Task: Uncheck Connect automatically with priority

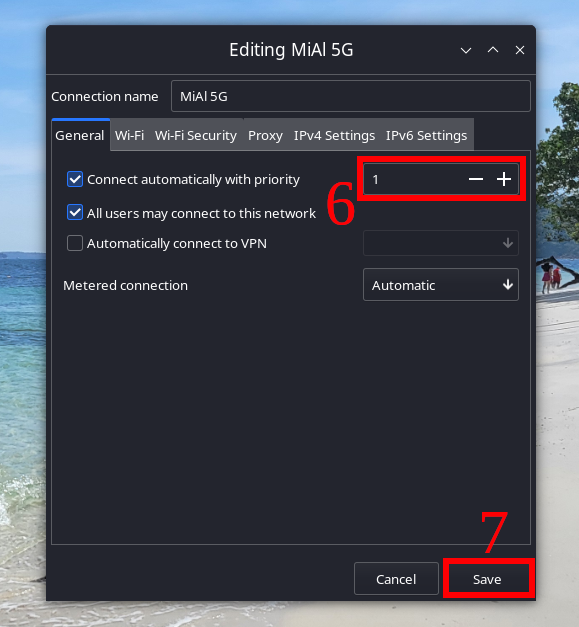Action: [x=75, y=179]
